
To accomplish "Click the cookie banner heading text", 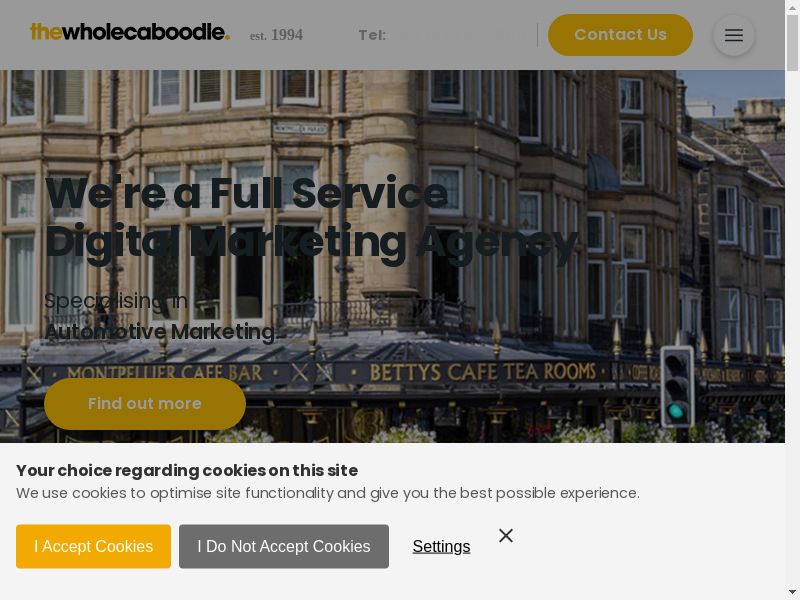I will (x=187, y=470).
